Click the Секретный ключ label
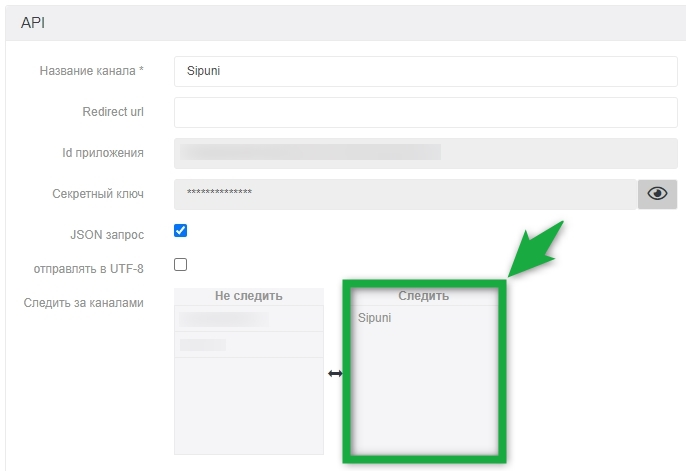686x471 pixels. (98, 194)
